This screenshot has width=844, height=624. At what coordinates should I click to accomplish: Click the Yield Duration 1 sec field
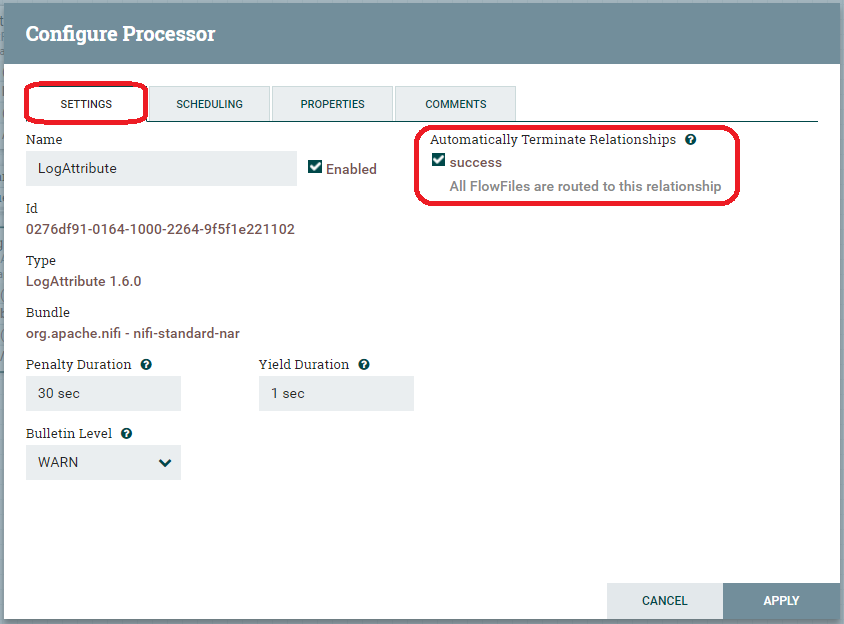pyautogui.click(x=336, y=394)
